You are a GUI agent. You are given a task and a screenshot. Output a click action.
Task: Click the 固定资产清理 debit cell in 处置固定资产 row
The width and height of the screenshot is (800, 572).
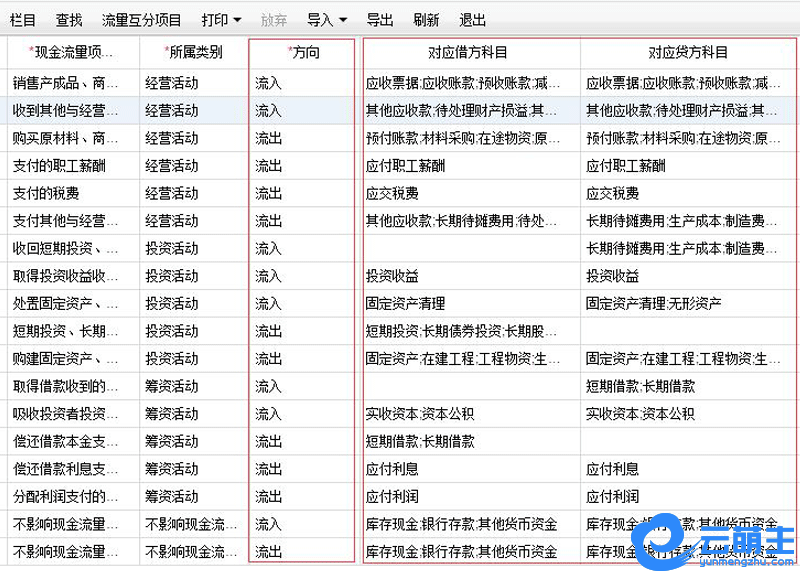[x=471, y=303]
